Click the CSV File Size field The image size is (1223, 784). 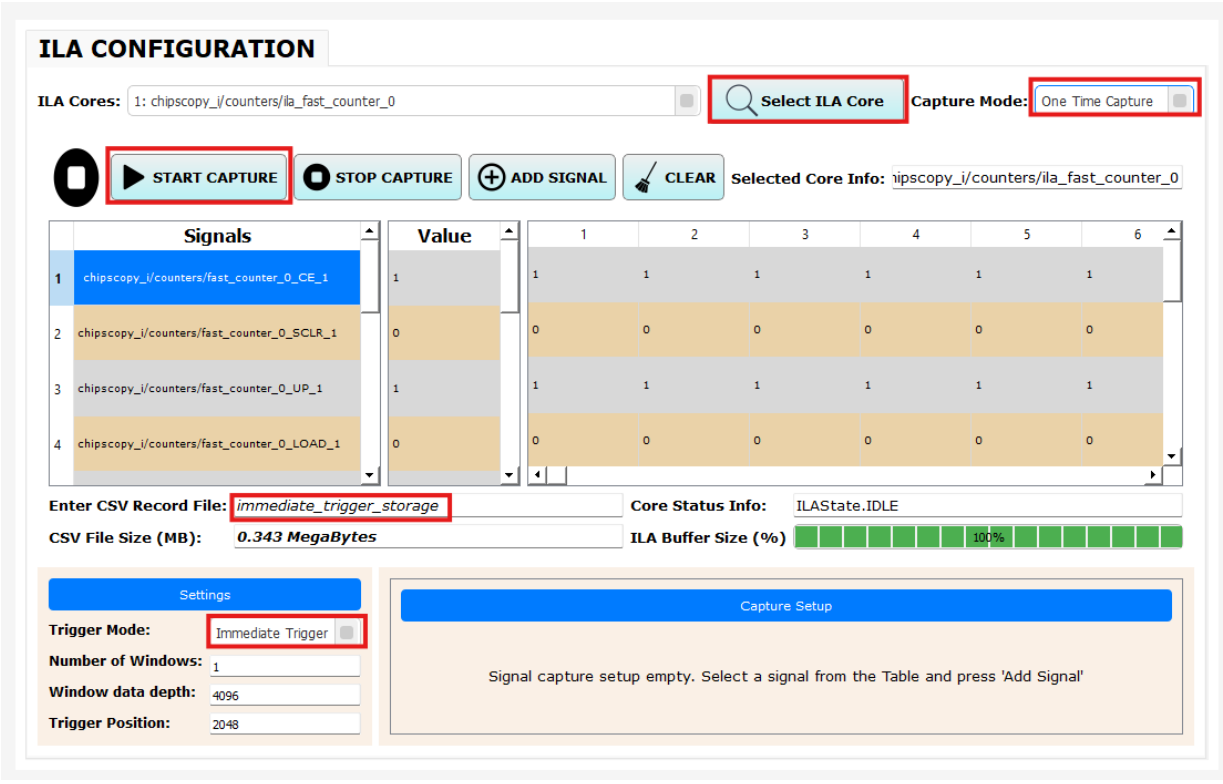[x=427, y=537]
